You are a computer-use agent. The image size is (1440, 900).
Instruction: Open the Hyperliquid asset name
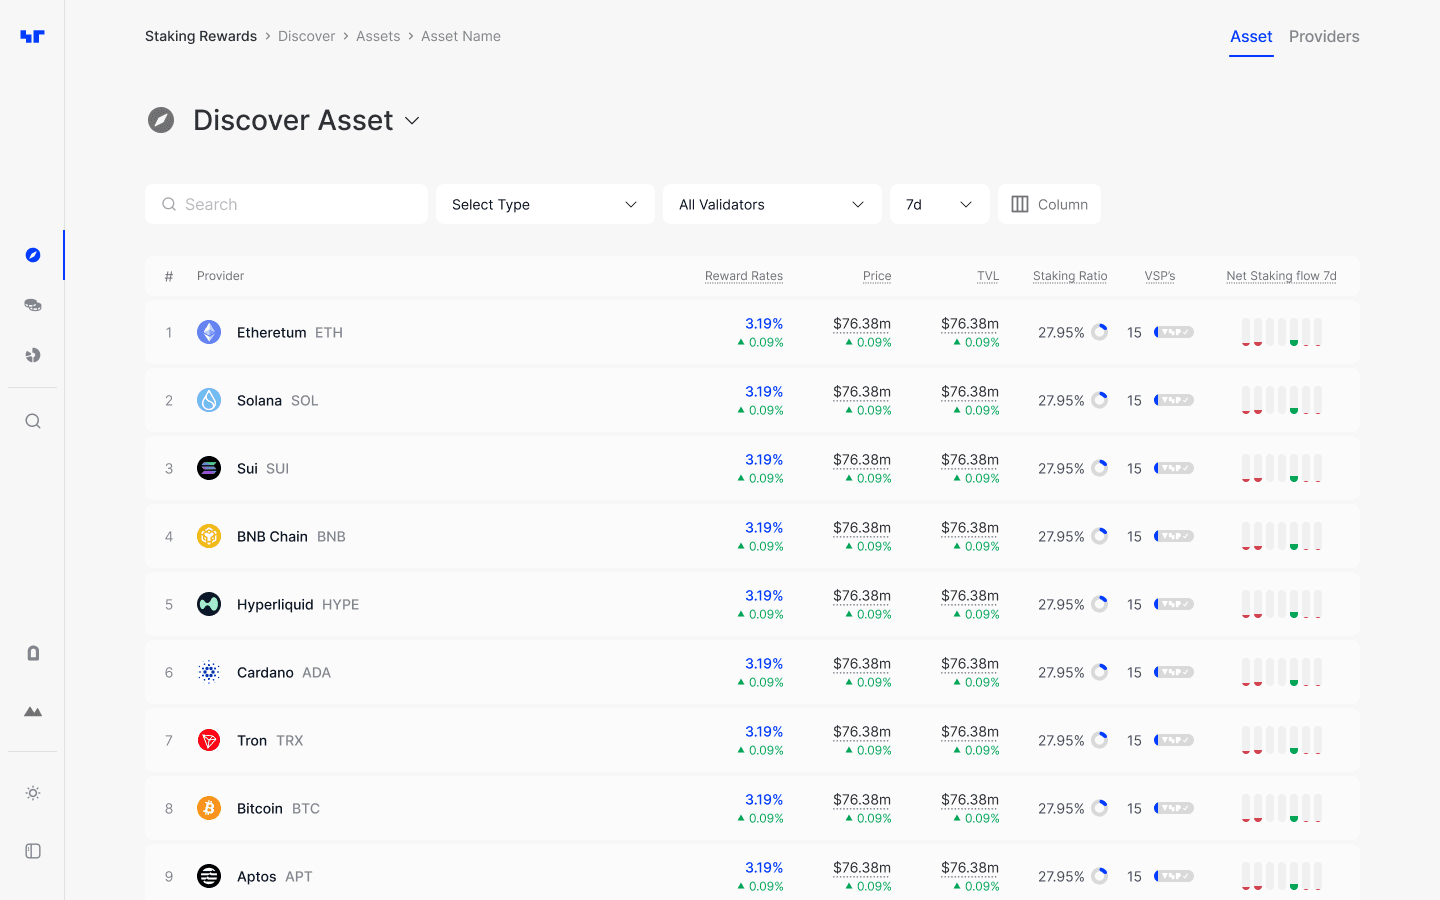(x=275, y=604)
